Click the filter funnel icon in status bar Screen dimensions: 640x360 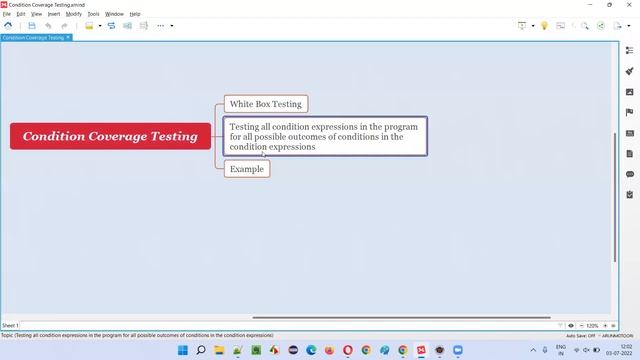560,326
